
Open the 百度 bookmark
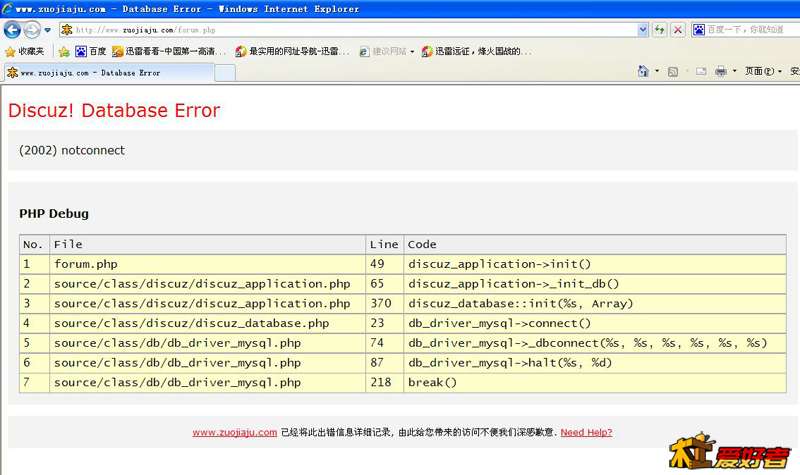[90, 51]
